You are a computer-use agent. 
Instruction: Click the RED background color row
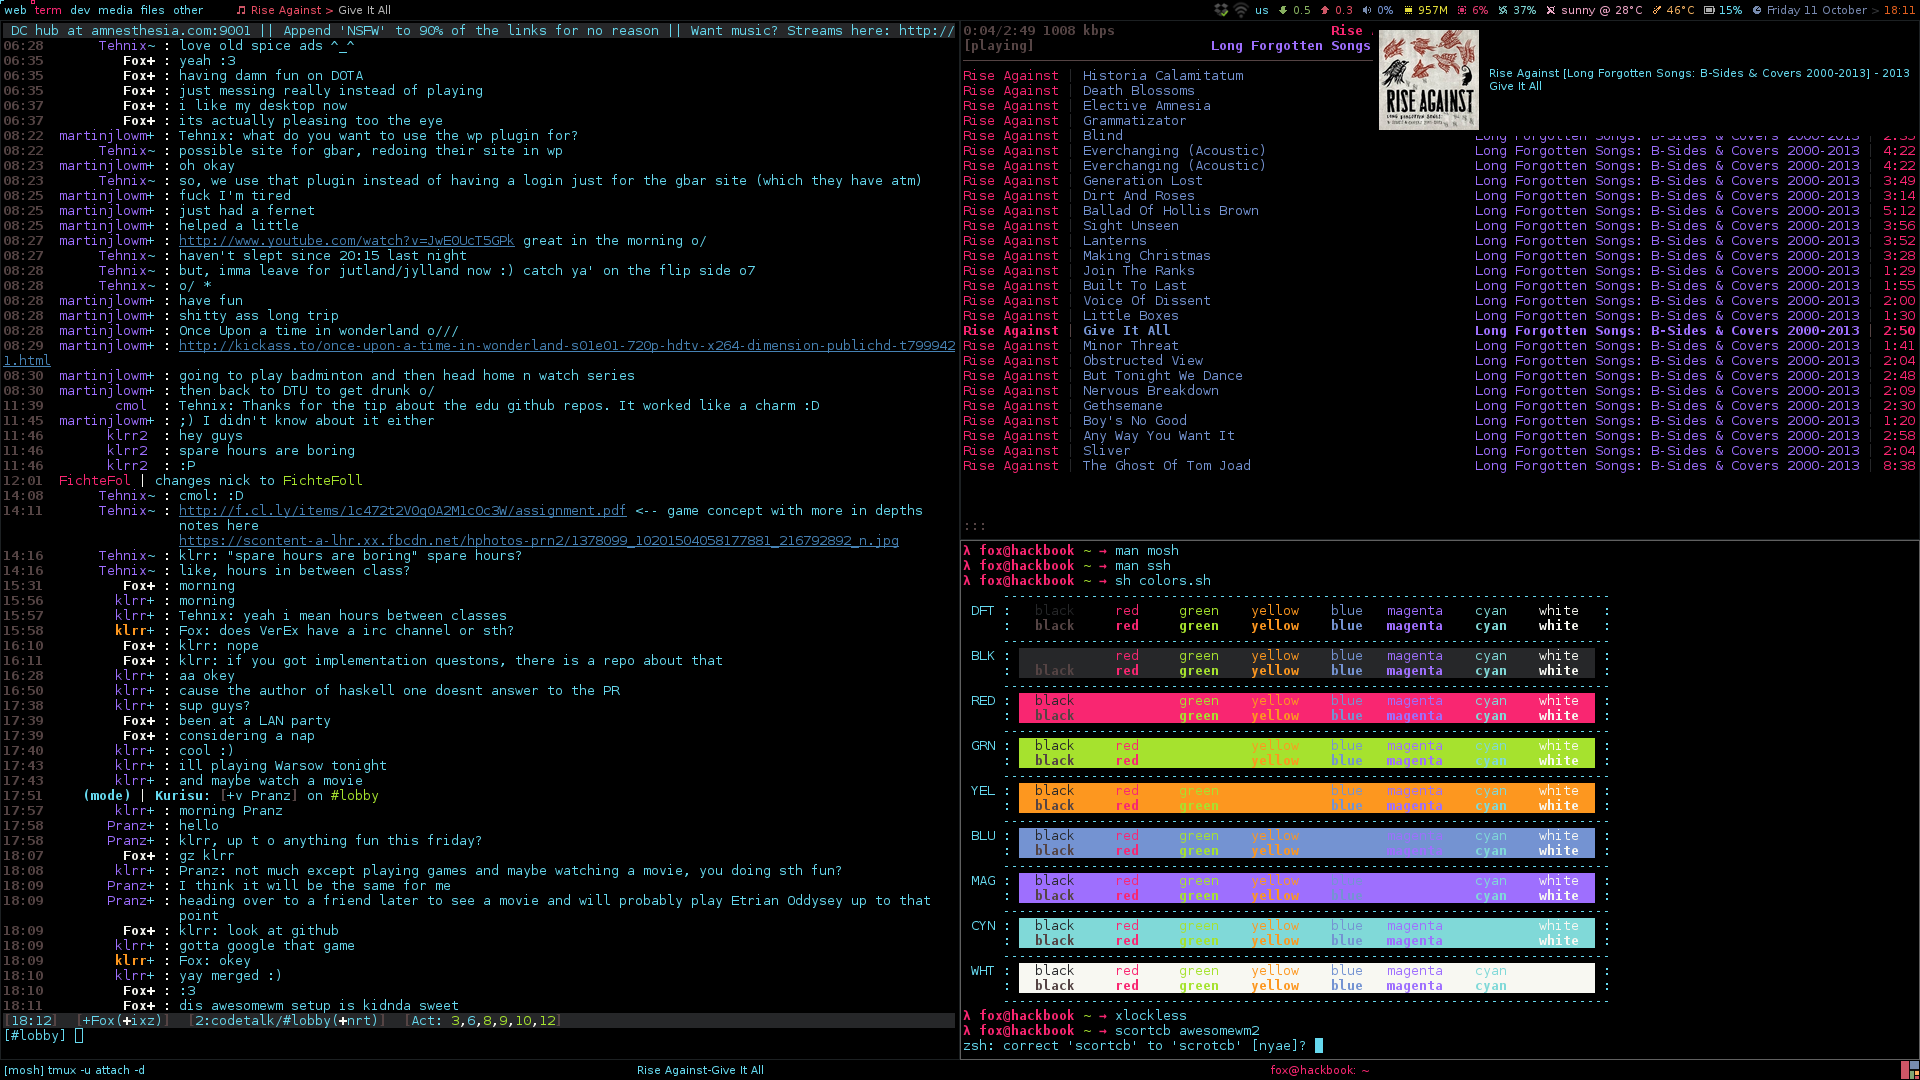(1306, 708)
